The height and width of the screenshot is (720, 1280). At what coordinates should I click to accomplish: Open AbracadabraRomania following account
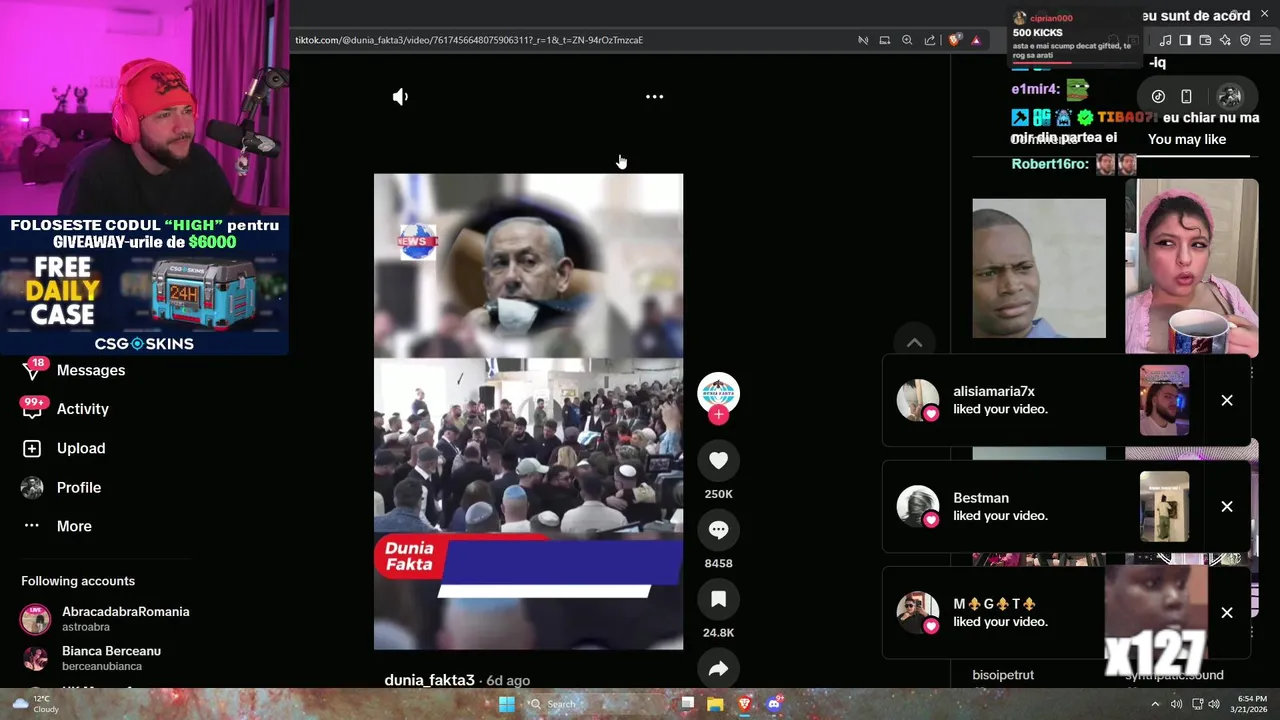click(106, 619)
